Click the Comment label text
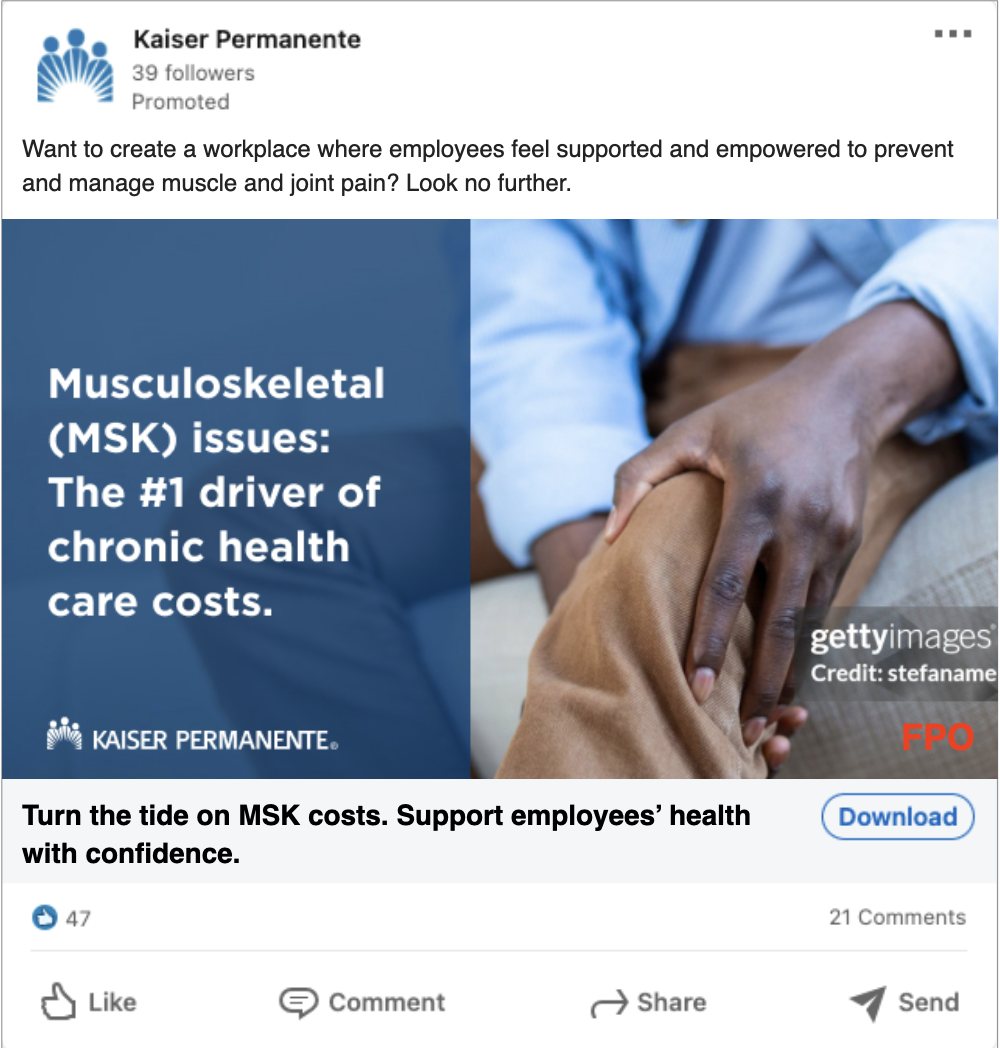Screen dimensions: 1000x1048 (386, 1003)
